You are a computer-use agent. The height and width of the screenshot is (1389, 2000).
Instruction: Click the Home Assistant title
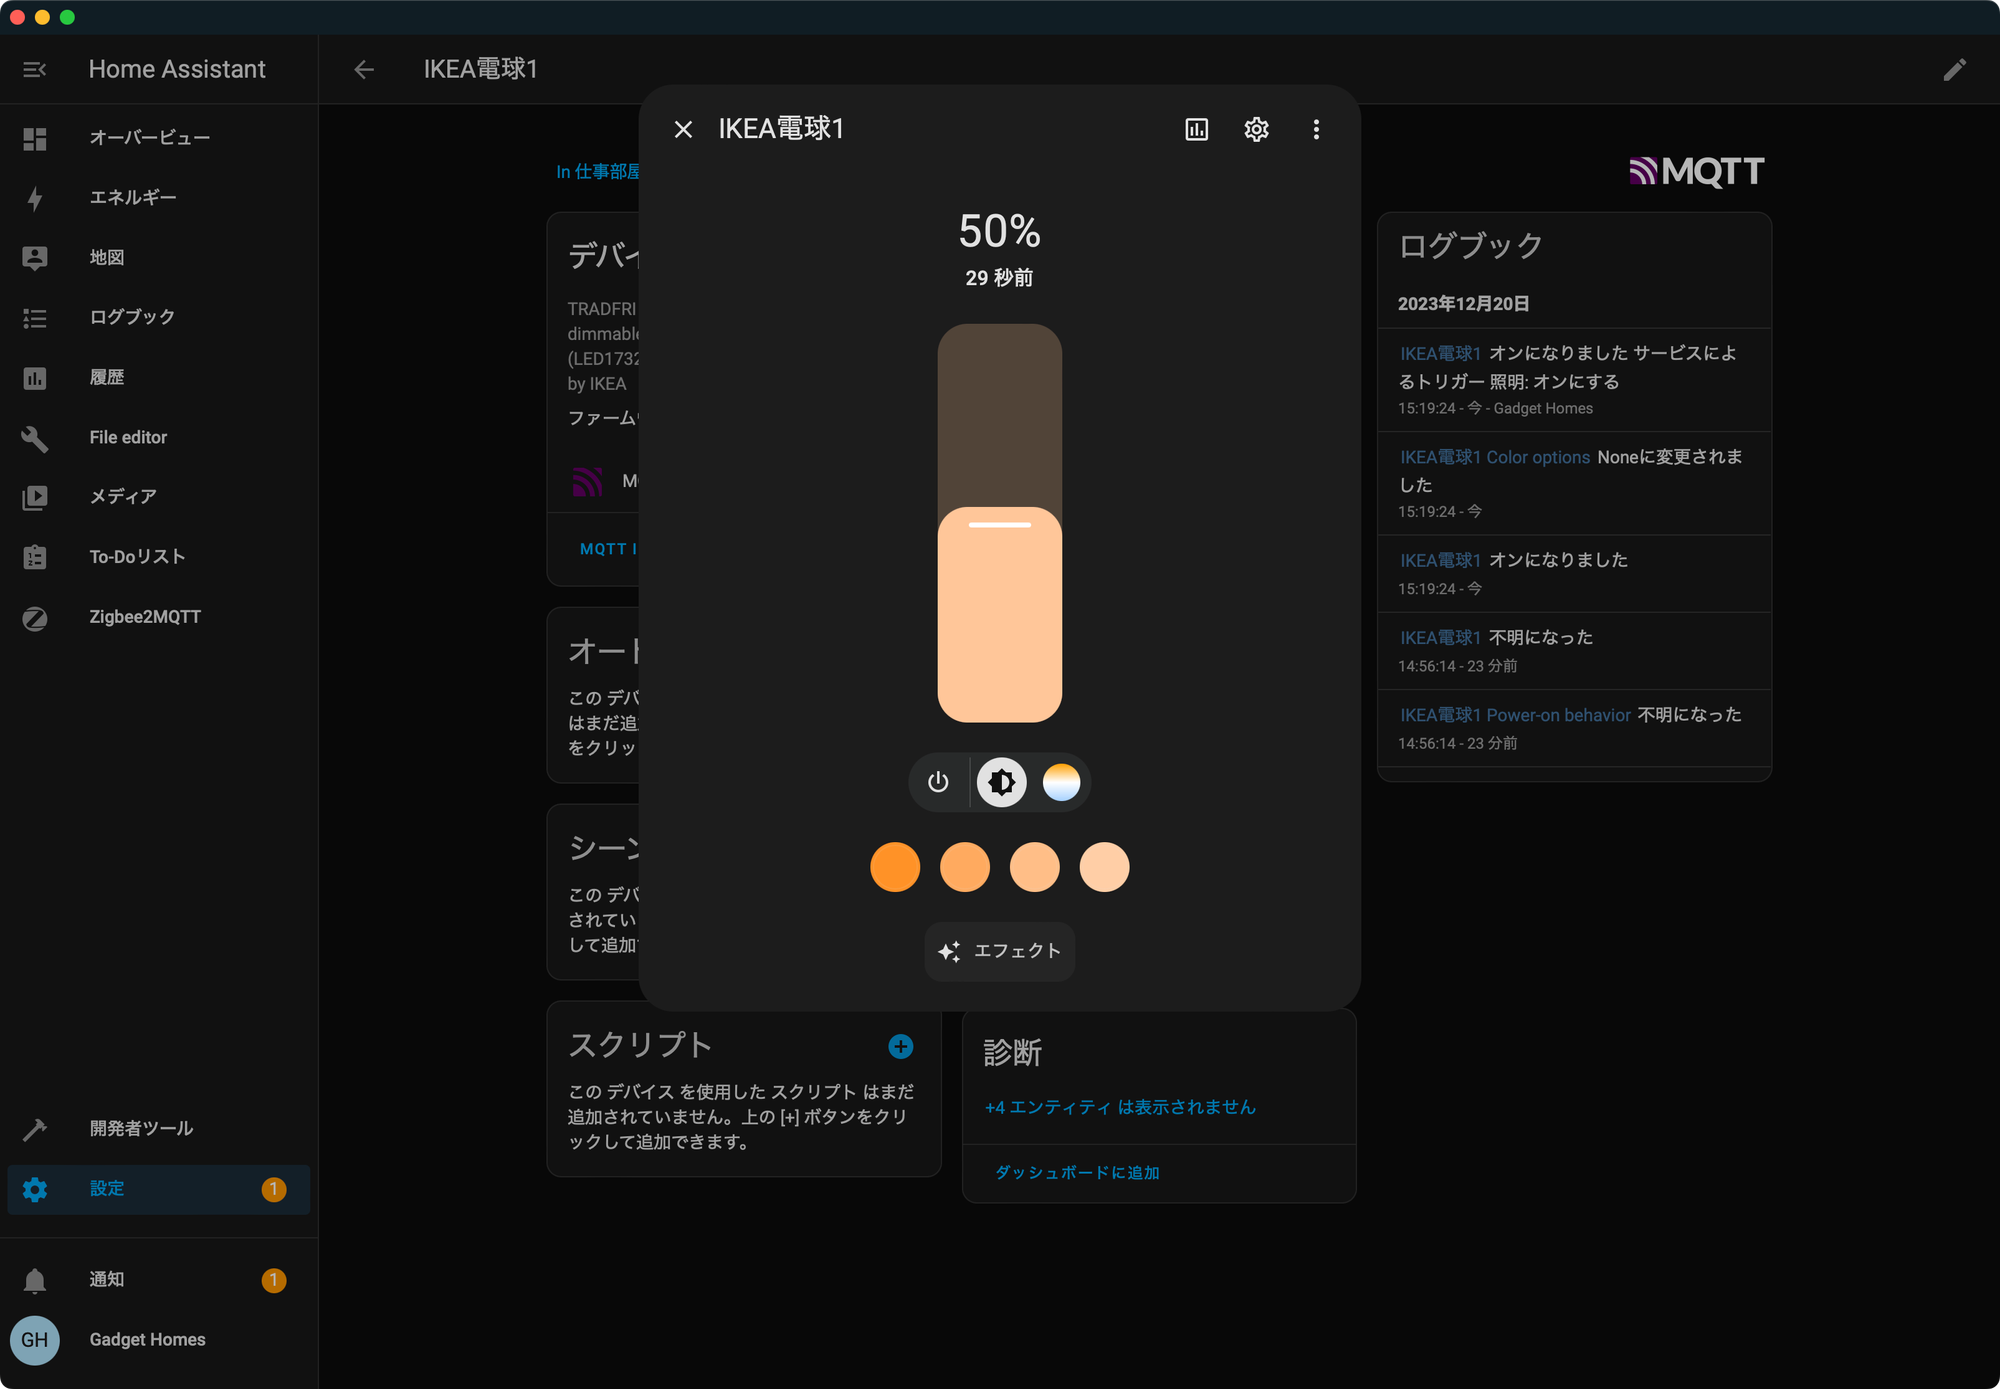click(177, 69)
